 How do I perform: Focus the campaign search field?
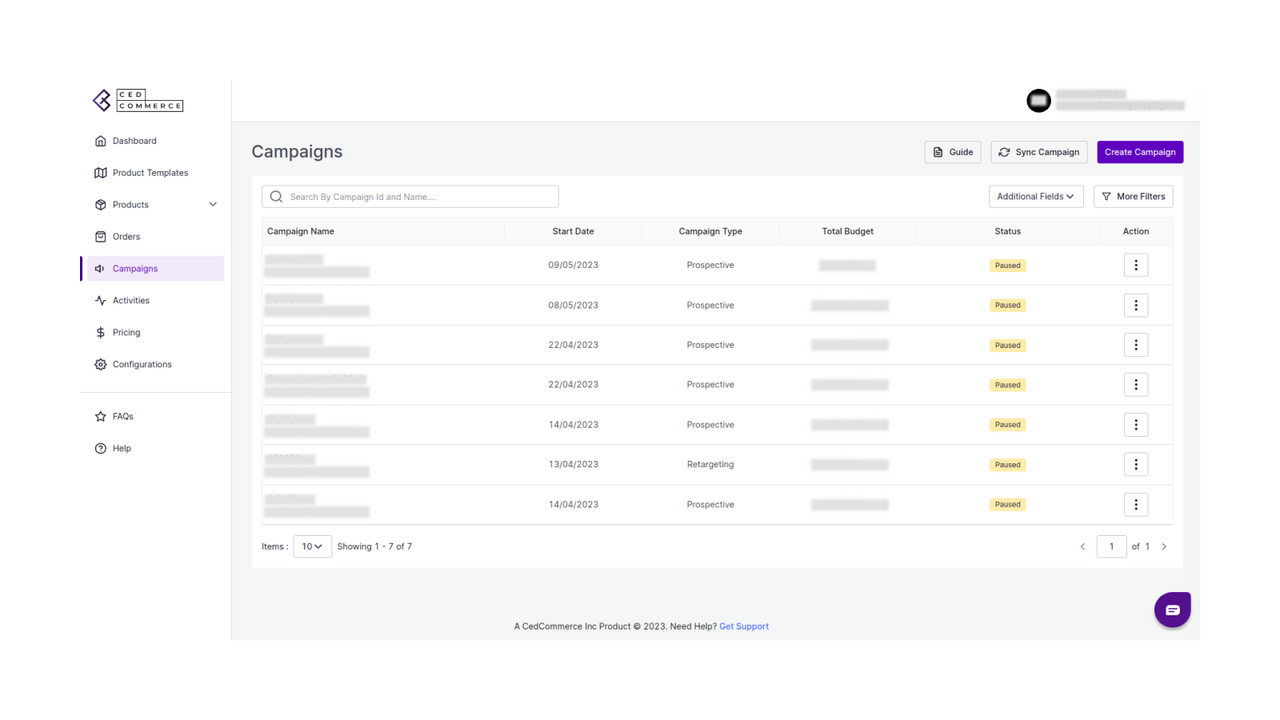pos(410,197)
